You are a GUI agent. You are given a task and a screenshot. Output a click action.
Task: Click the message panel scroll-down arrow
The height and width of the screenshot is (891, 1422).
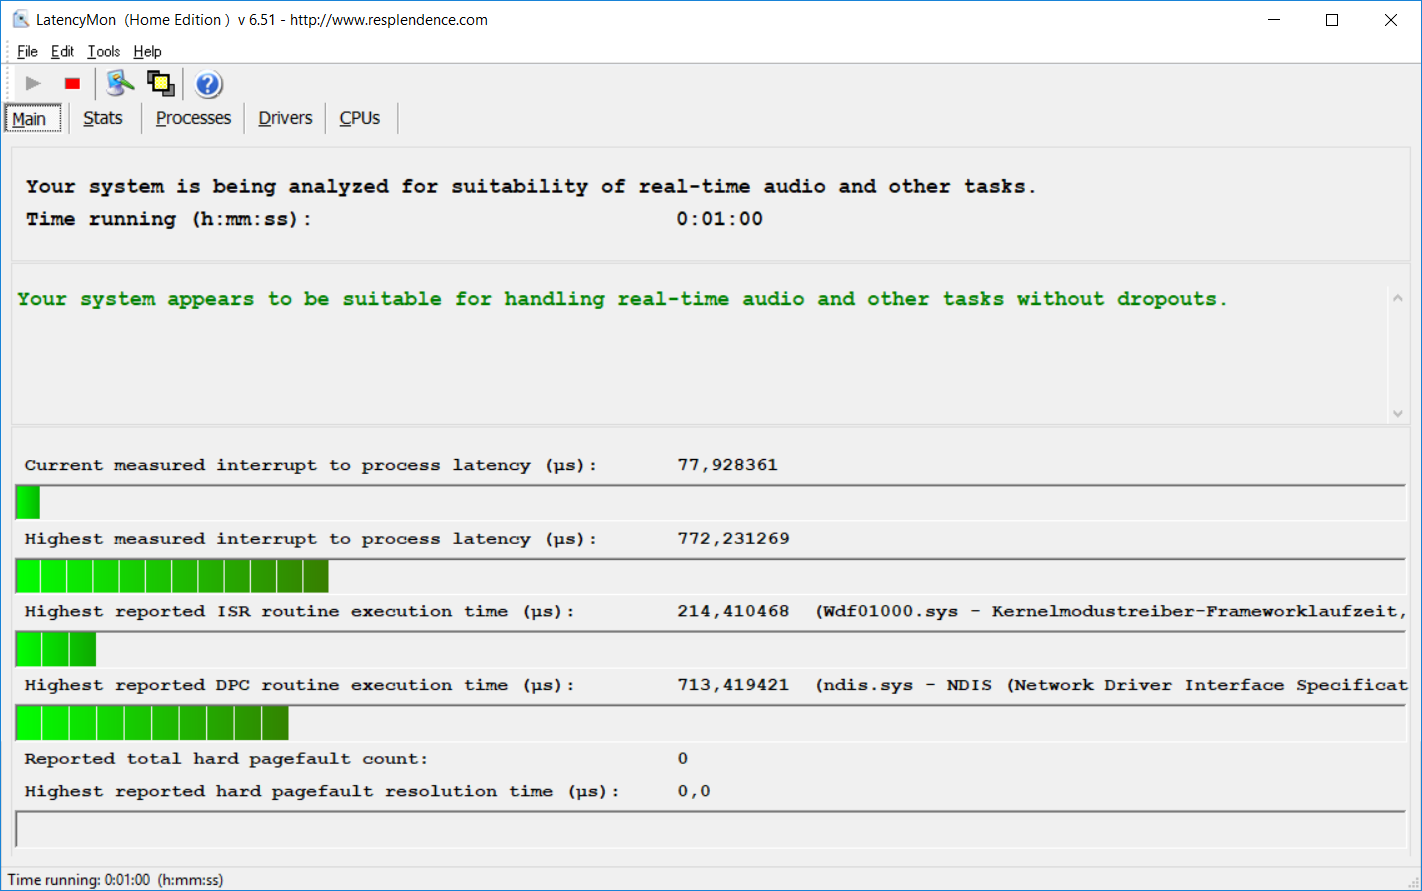click(x=1397, y=413)
